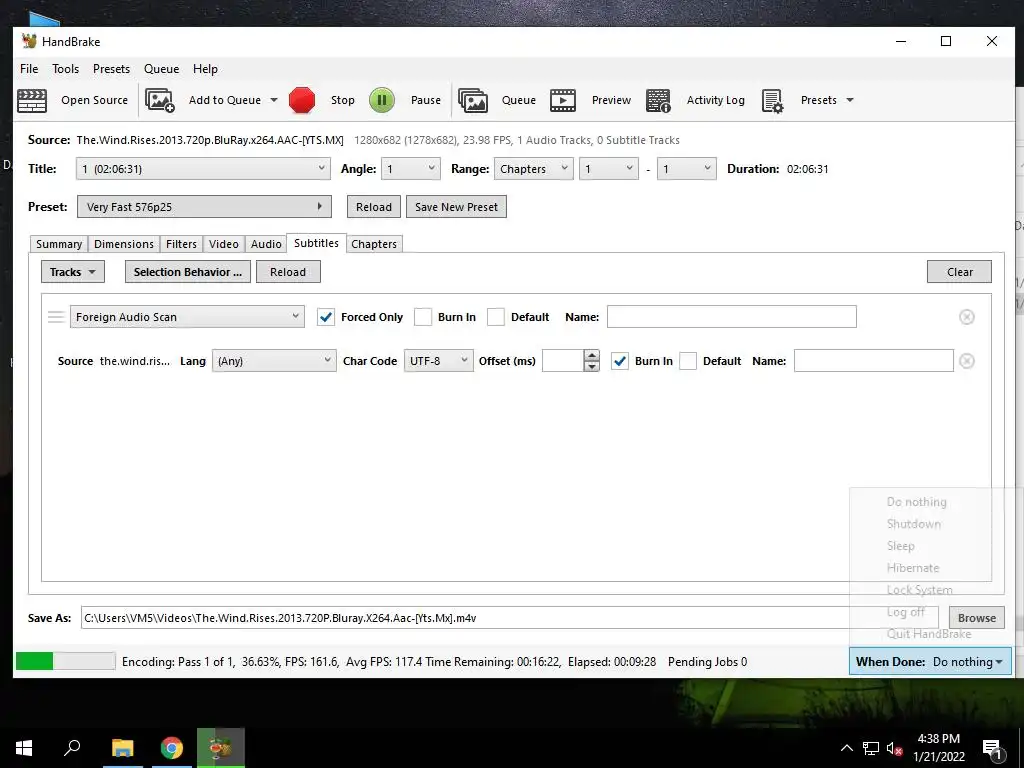Remove the the.wind.ris... source subtitle row
The height and width of the screenshot is (768, 1024).
[x=967, y=361]
